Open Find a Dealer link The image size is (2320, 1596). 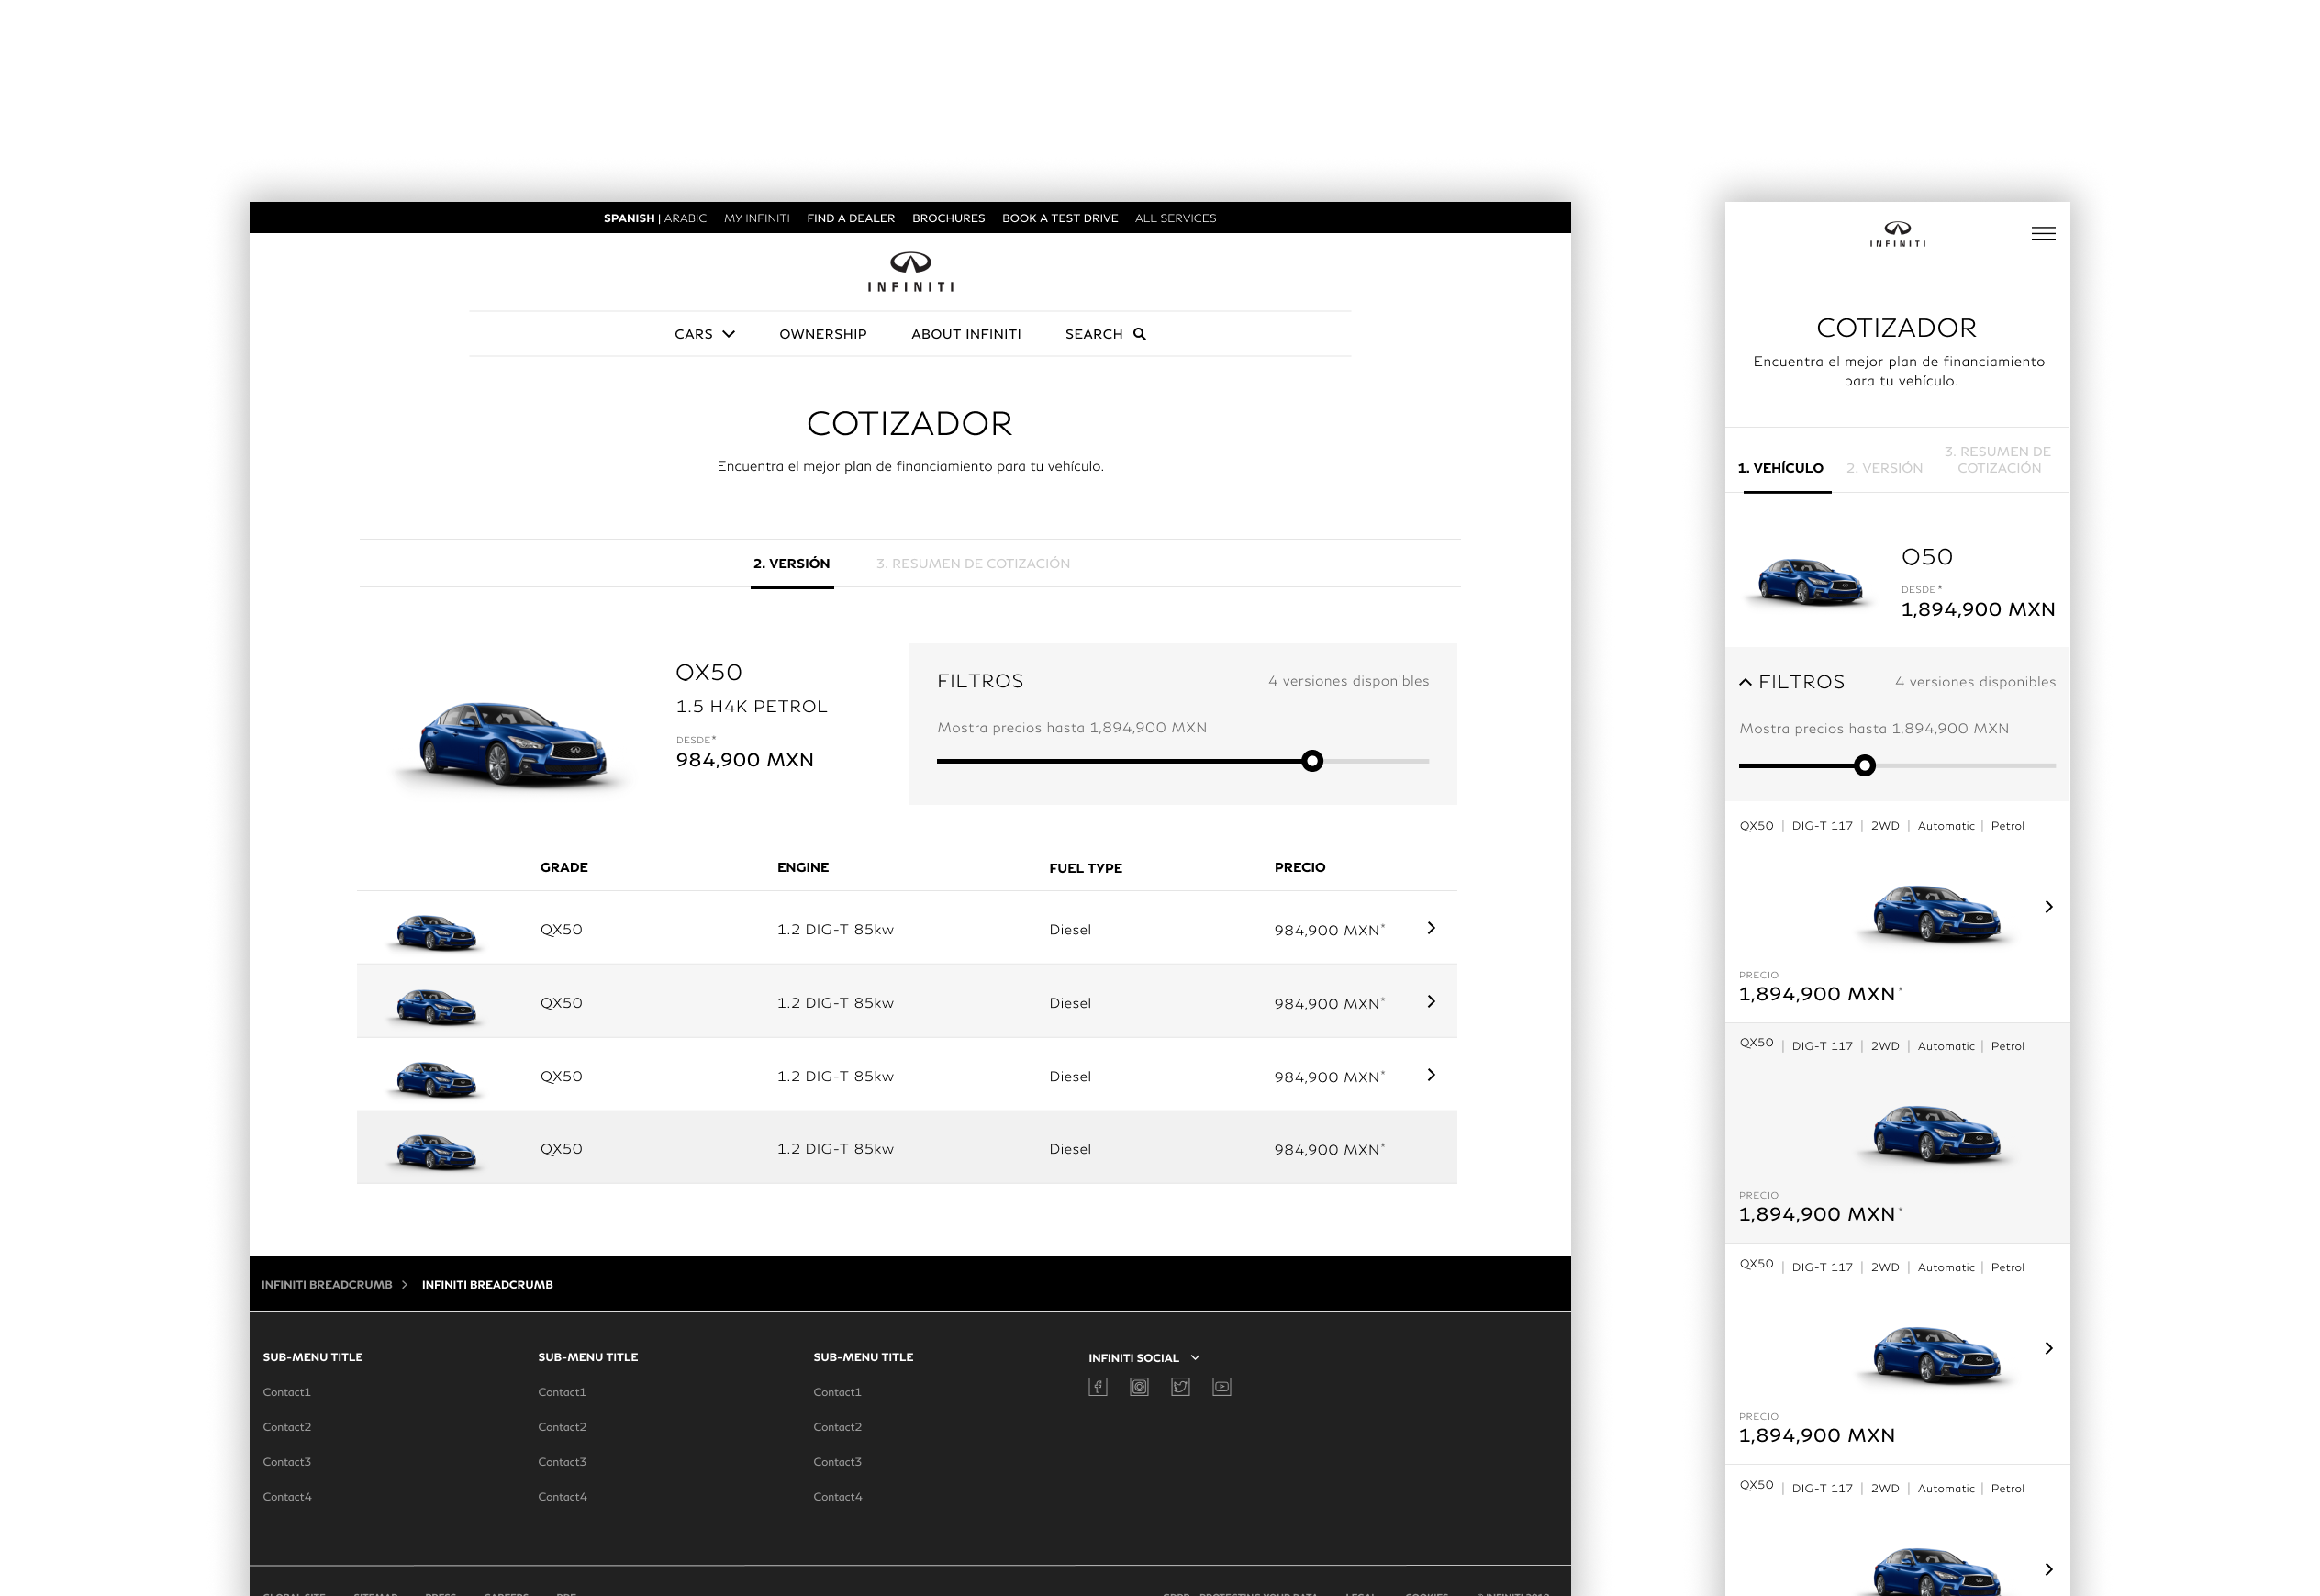tap(850, 218)
